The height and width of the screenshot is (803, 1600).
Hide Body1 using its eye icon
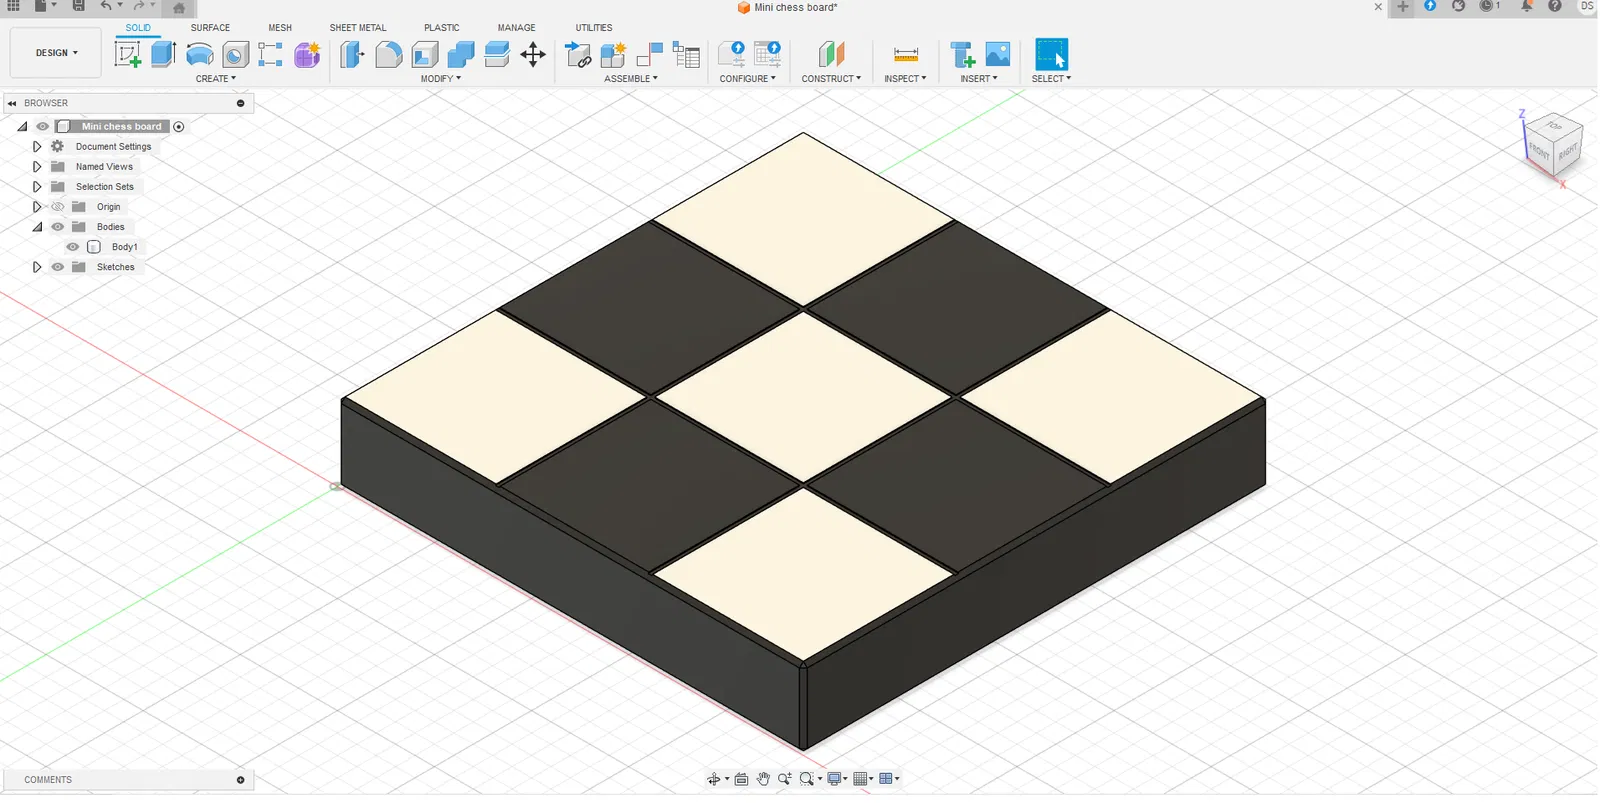73,247
